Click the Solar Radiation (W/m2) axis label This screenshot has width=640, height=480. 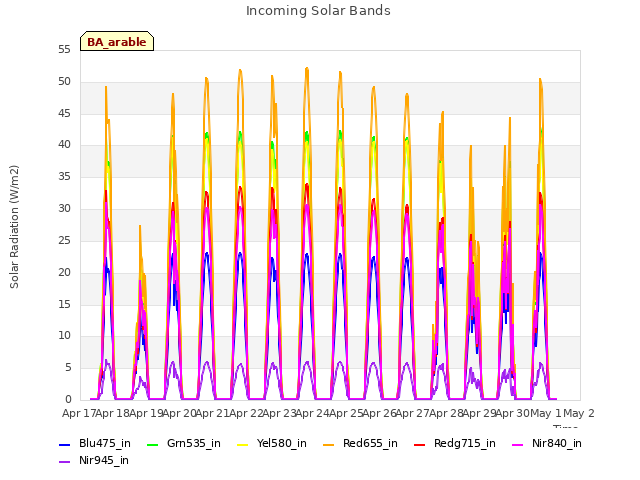(x=14, y=227)
